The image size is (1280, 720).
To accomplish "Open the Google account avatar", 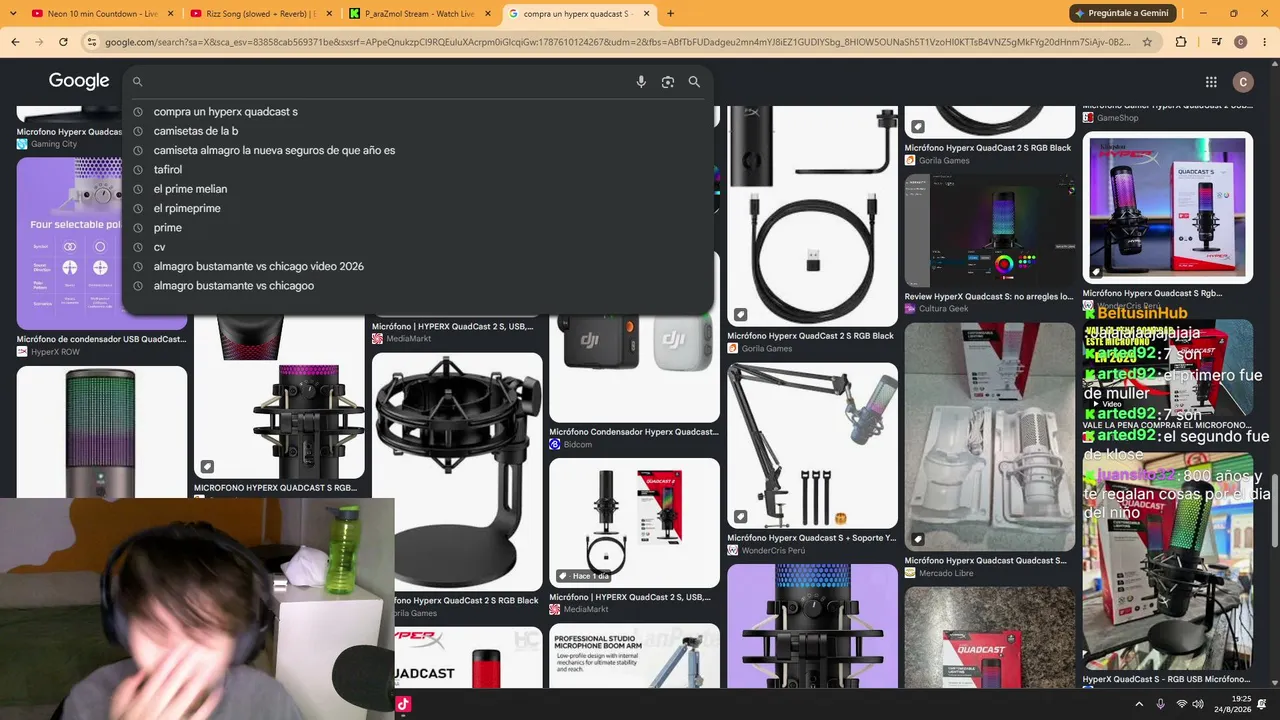I will point(1243,82).
